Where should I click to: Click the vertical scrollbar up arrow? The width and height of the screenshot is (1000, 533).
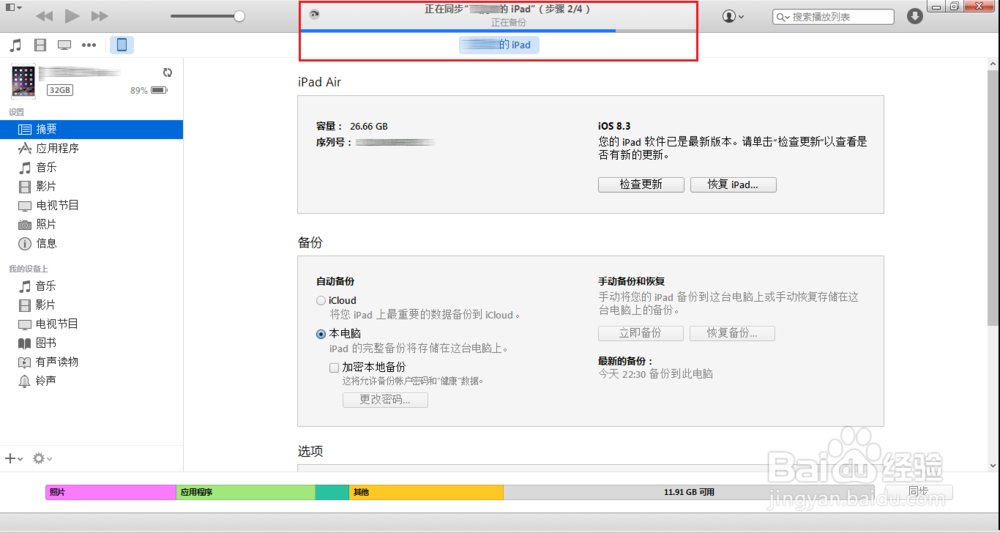(x=993, y=64)
